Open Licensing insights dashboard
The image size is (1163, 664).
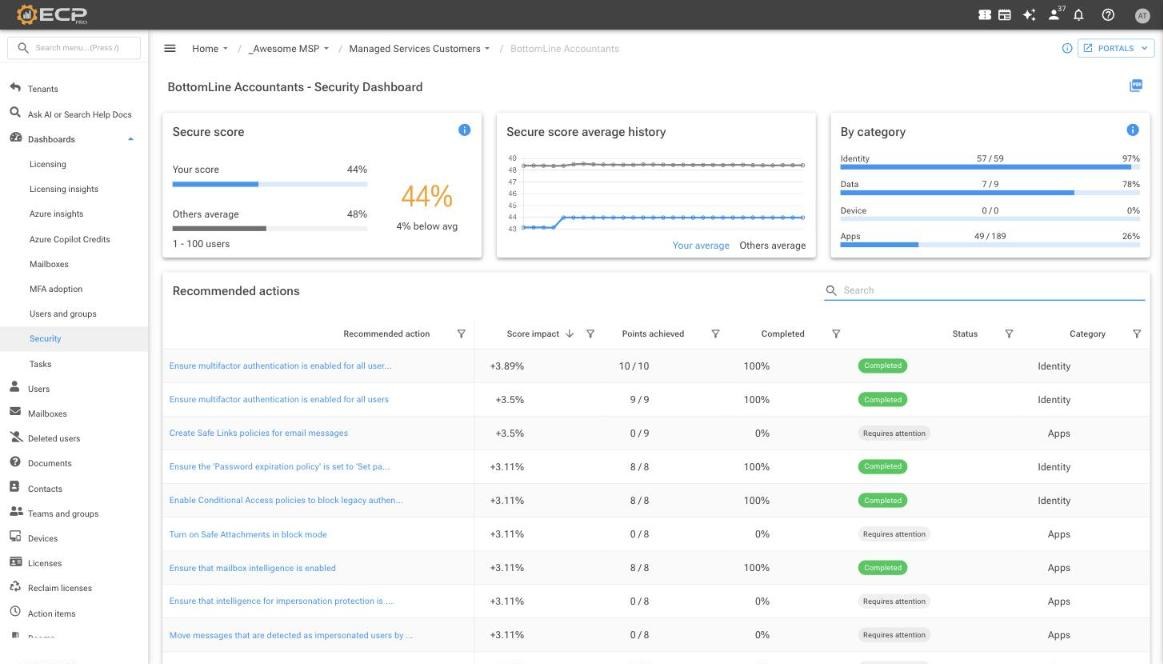click(64, 189)
